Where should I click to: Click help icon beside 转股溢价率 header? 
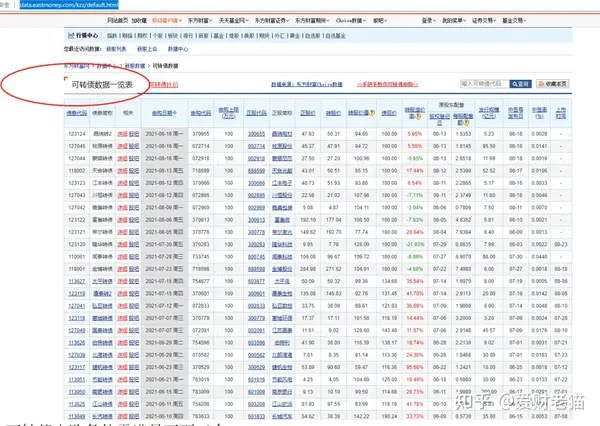click(418, 117)
